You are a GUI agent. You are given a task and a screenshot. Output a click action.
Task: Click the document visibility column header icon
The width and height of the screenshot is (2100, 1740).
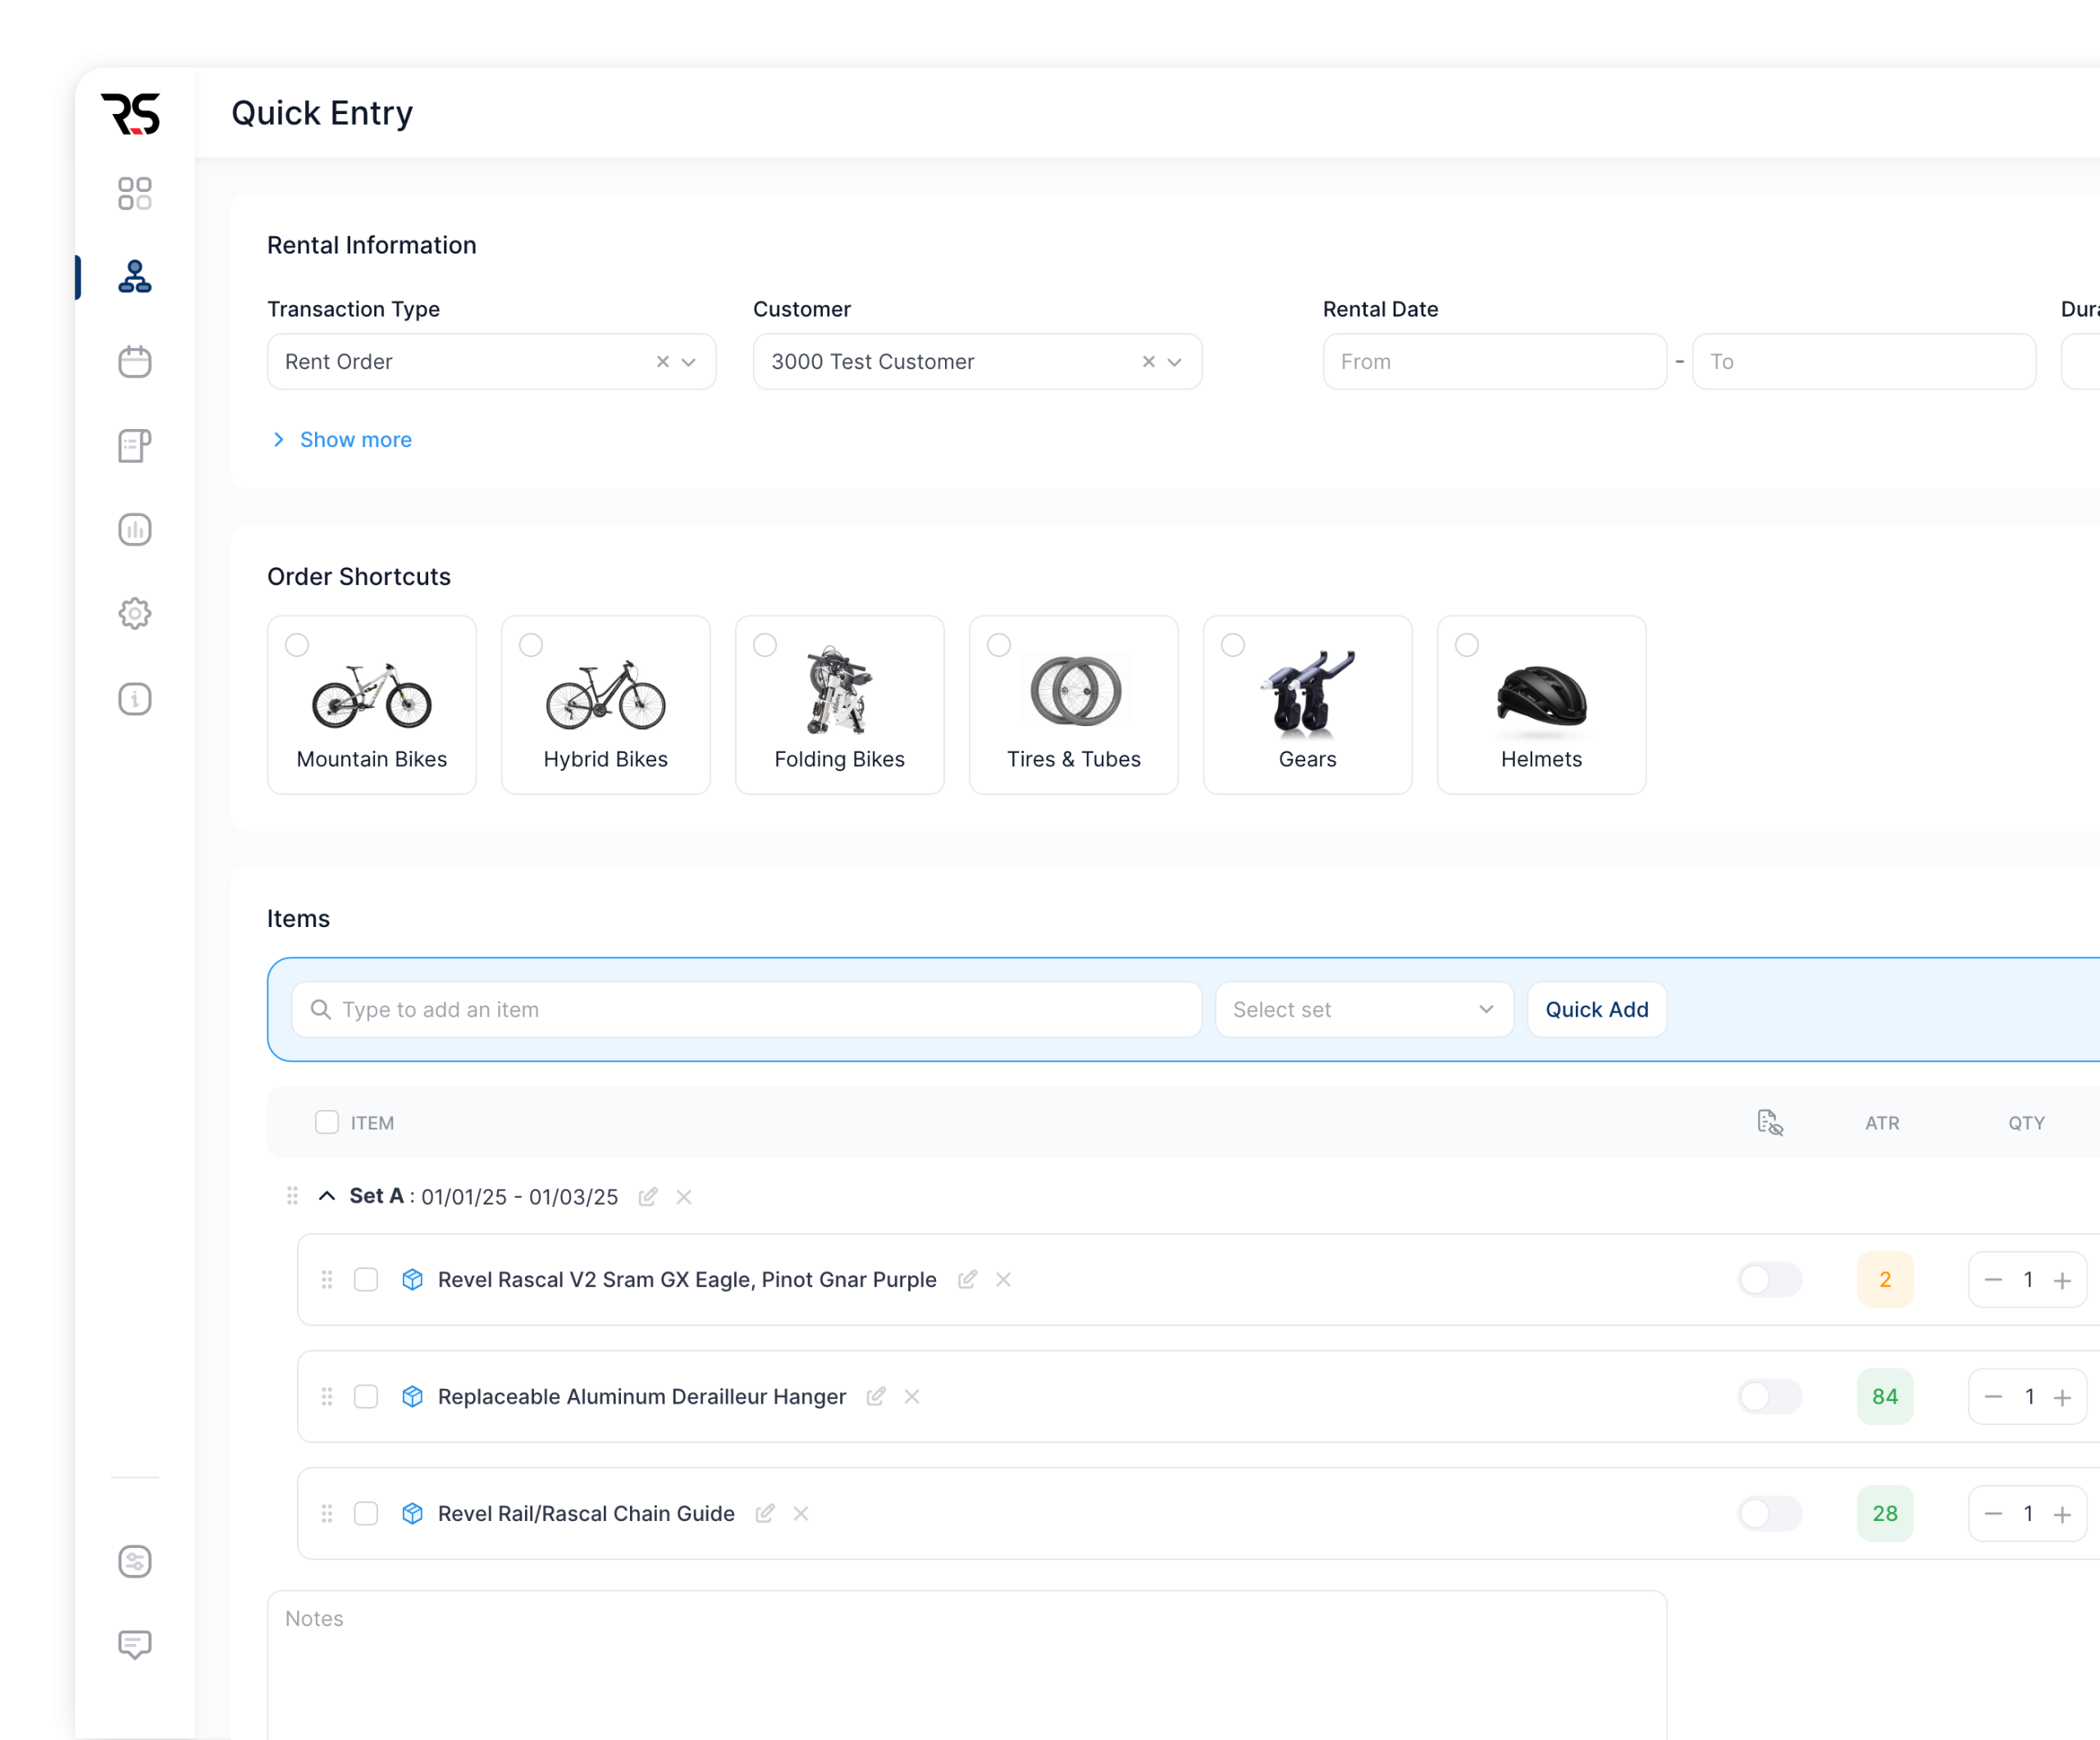(x=1770, y=1122)
